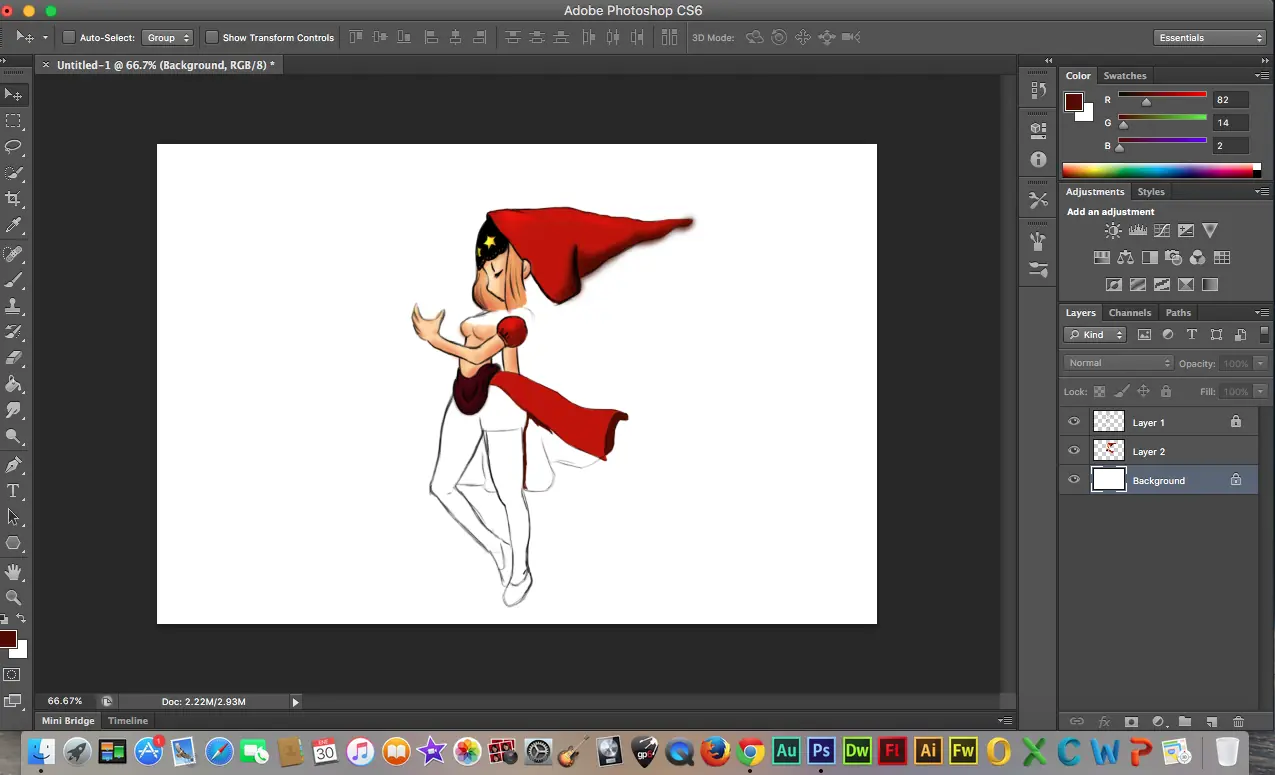The width and height of the screenshot is (1275, 775).
Task: Open the Color panel options menu
Action: [1262, 76]
